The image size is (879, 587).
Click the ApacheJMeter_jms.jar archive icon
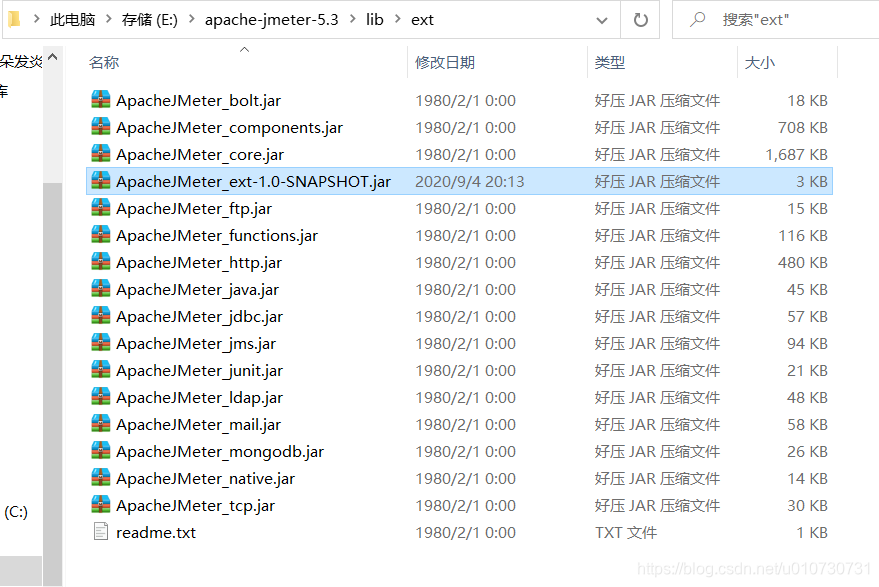pos(101,343)
